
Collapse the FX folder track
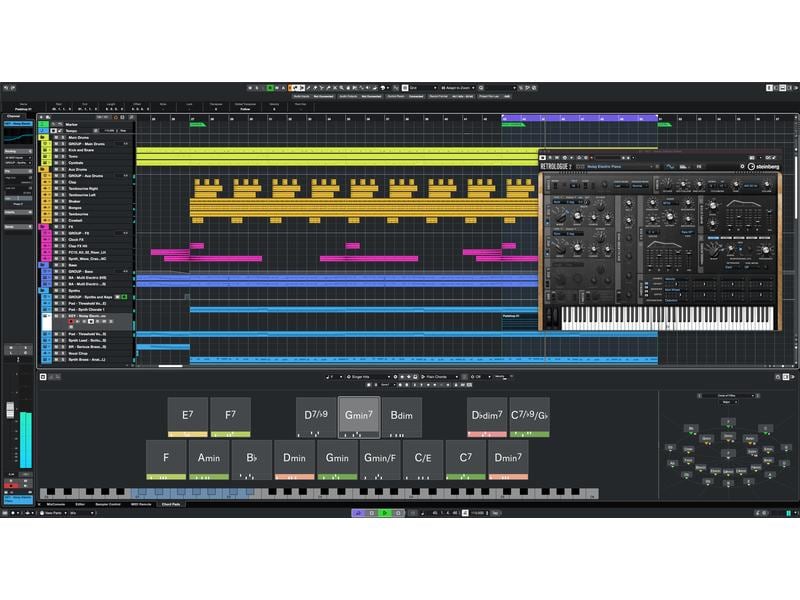point(43,227)
